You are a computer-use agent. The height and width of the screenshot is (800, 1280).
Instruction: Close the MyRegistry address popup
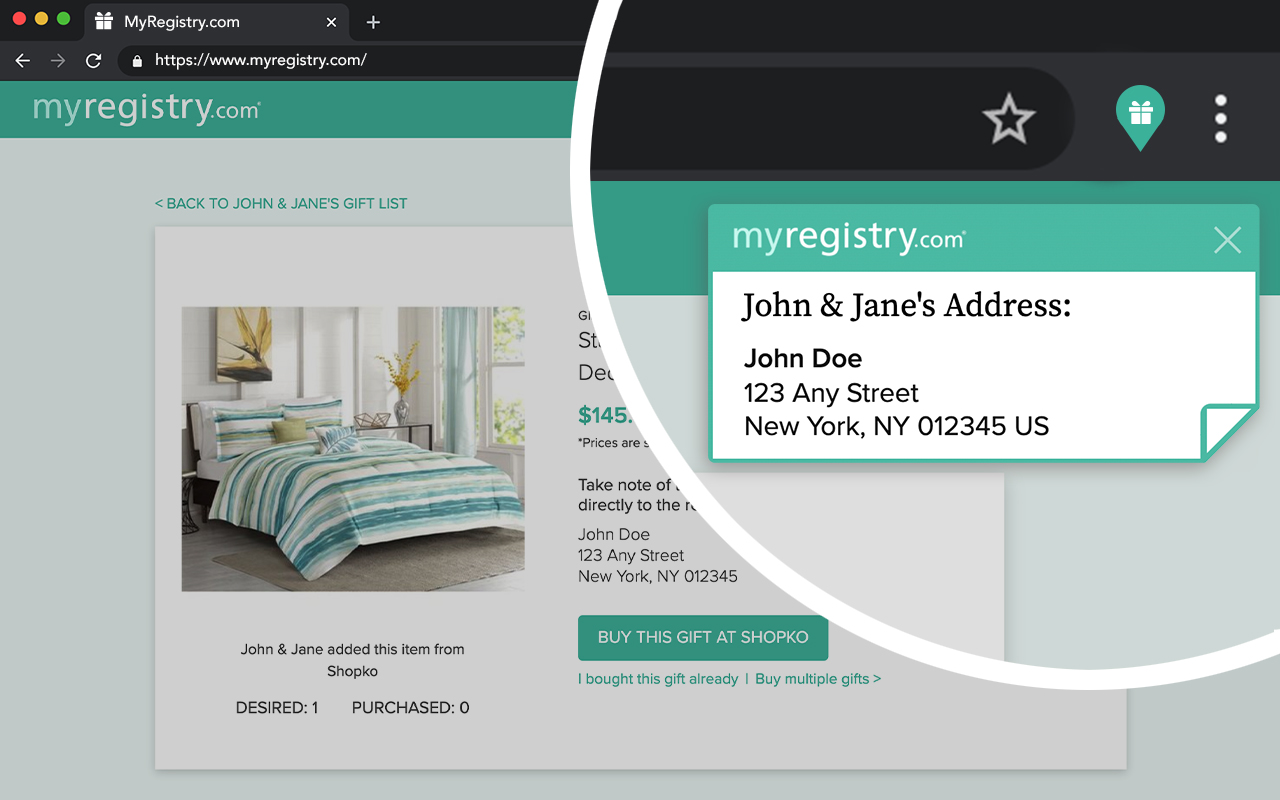click(x=1227, y=240)
